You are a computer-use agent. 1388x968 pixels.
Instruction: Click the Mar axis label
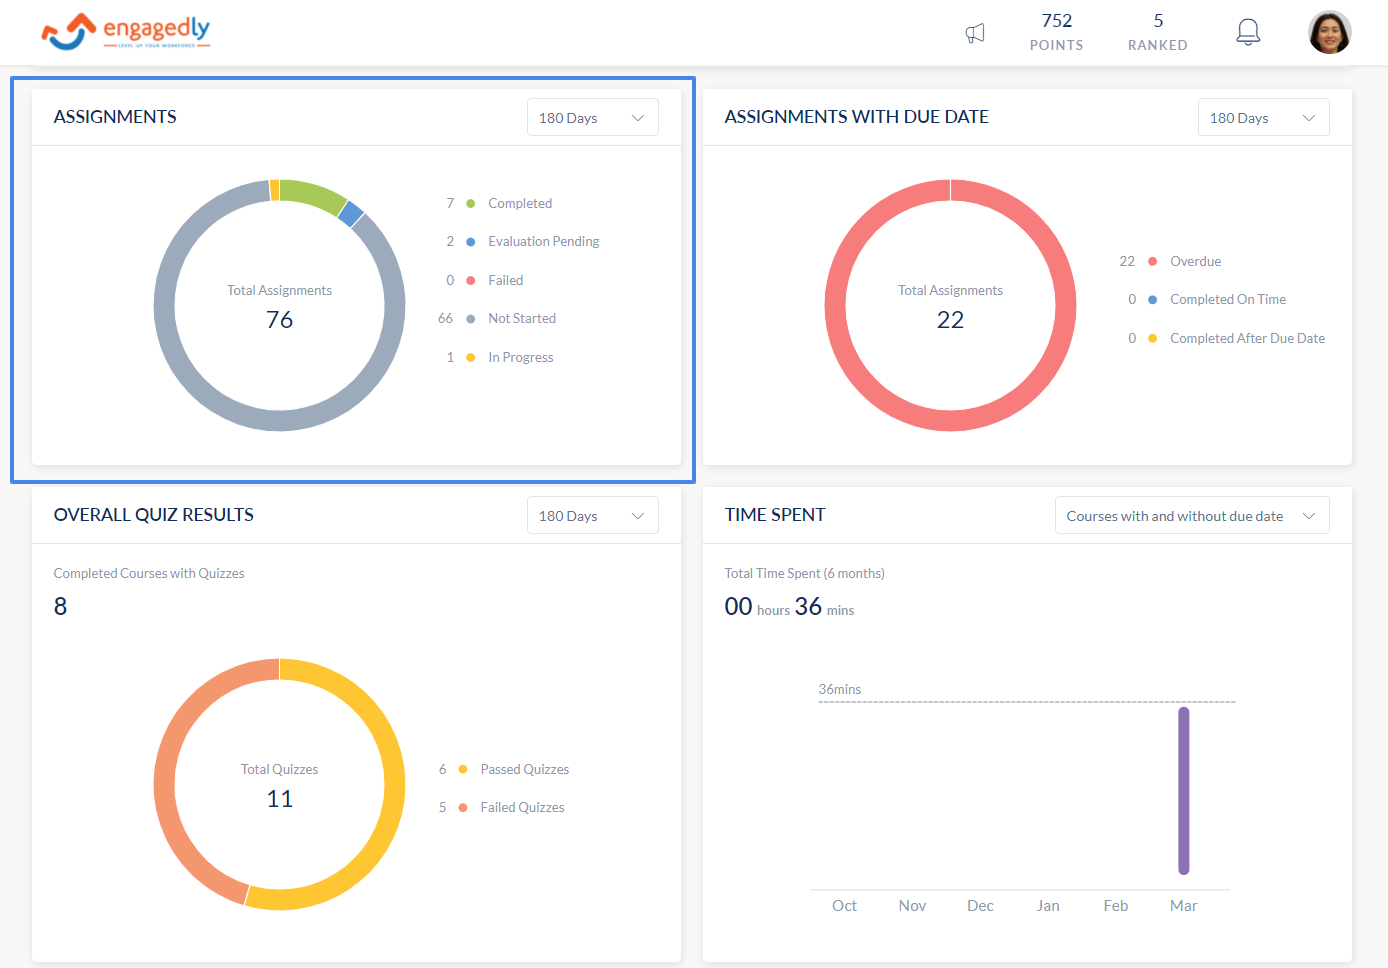[1183, 905]
